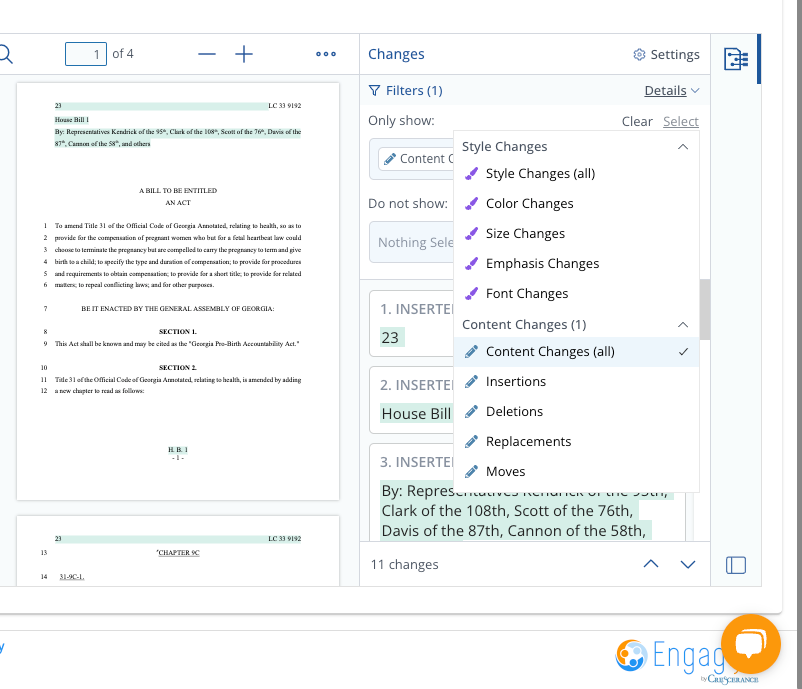The height and width of the screenshot is (689, 802).
Task: Click the search magnifier icon
Action: pyautogui.click(x=5, y=54)
